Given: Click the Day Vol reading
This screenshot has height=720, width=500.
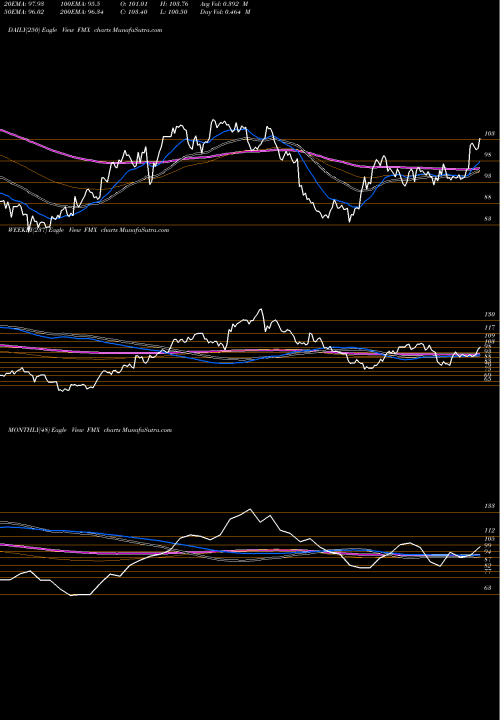Looking at the screenshot, I should click(225, 12).
